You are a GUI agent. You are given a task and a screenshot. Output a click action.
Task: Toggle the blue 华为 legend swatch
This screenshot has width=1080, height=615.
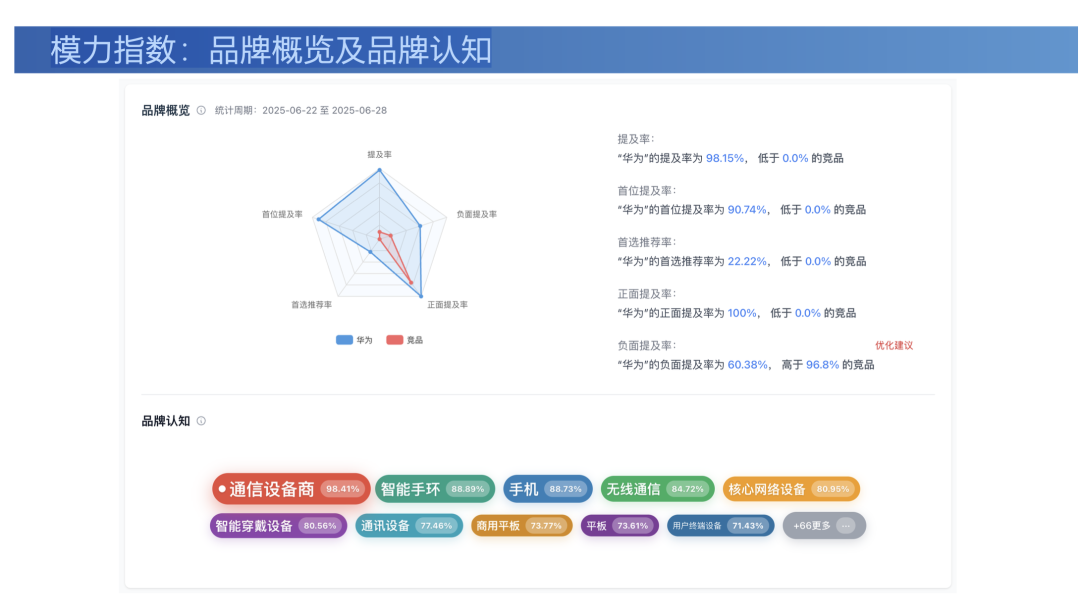[x=344, y=340]
